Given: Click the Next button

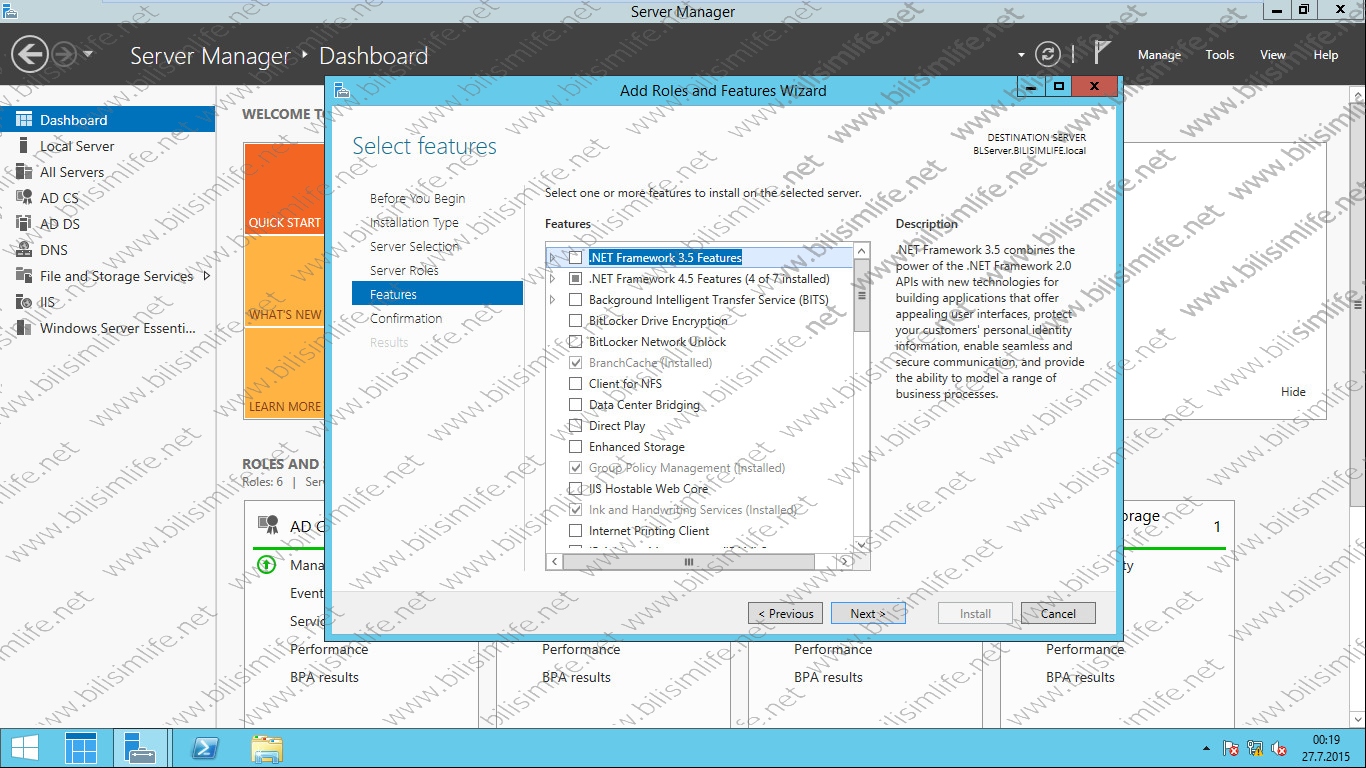Looking at the screenshot, I should [x=868, y=613].
